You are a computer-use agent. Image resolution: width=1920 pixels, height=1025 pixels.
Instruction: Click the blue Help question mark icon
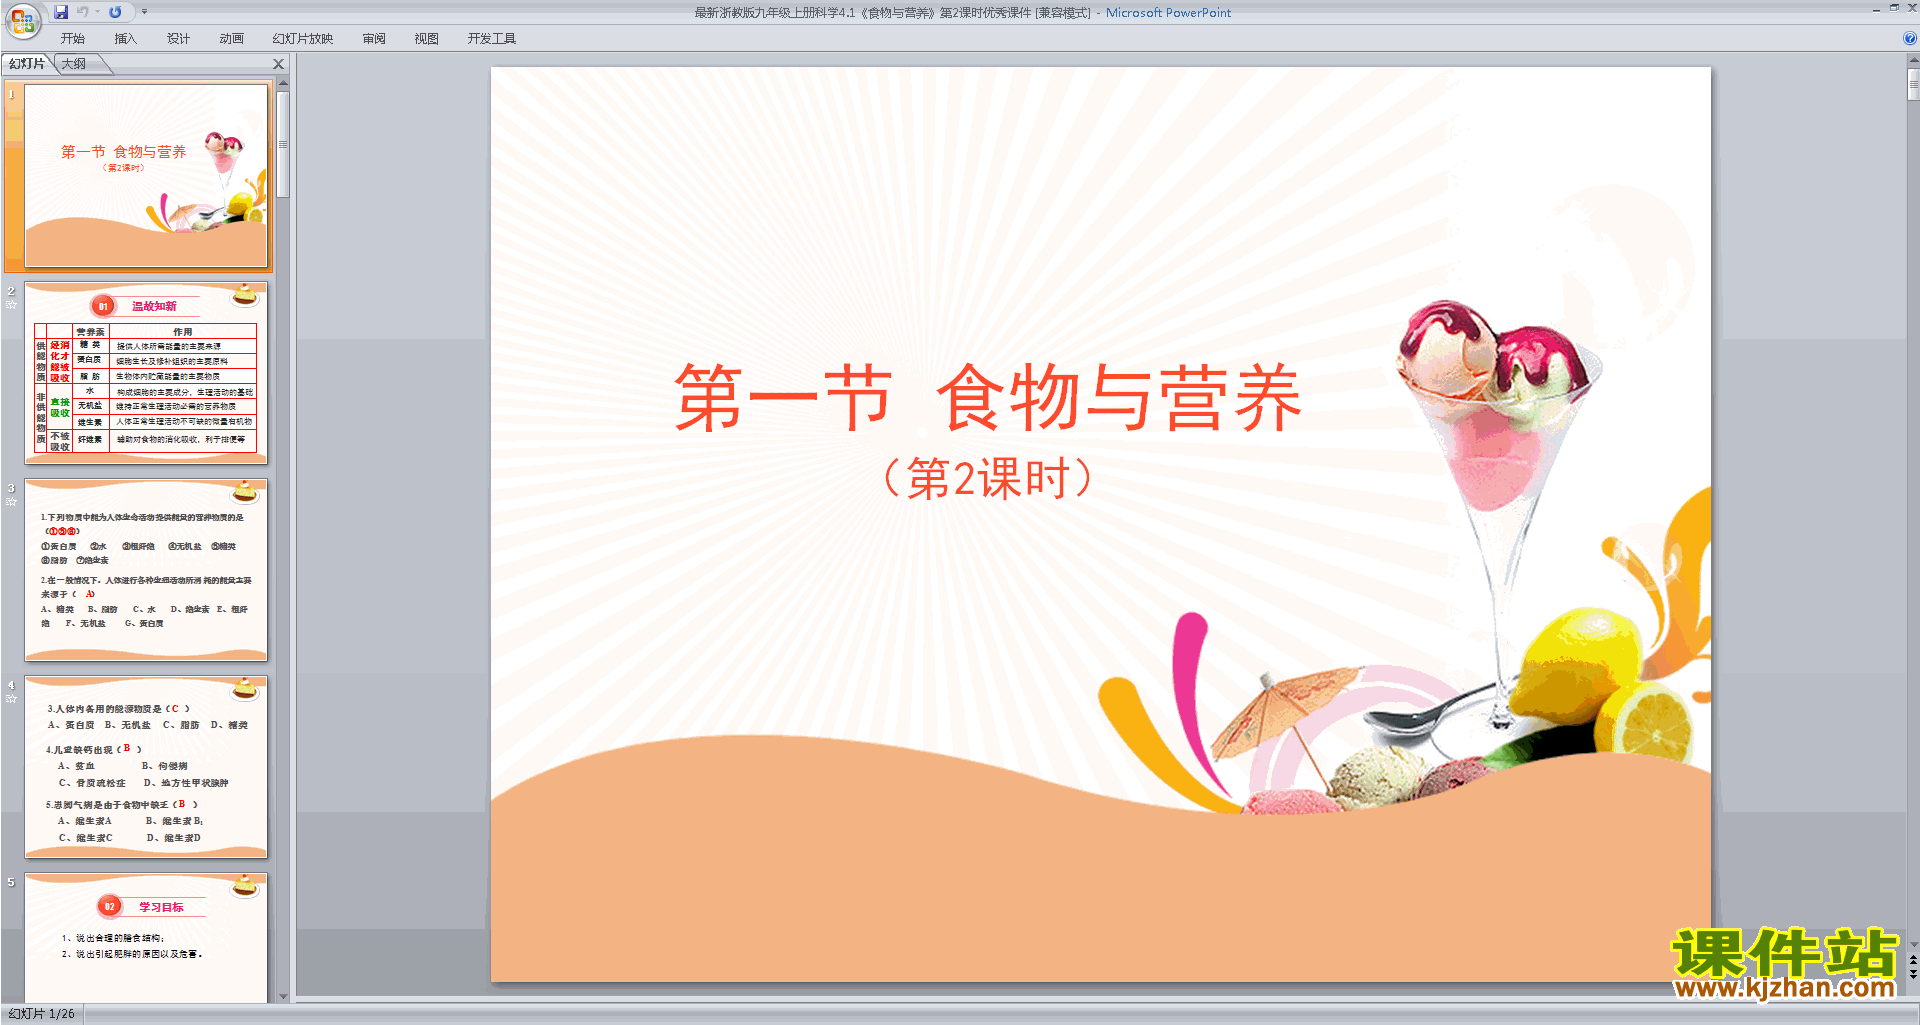(x=1909, y=39)
